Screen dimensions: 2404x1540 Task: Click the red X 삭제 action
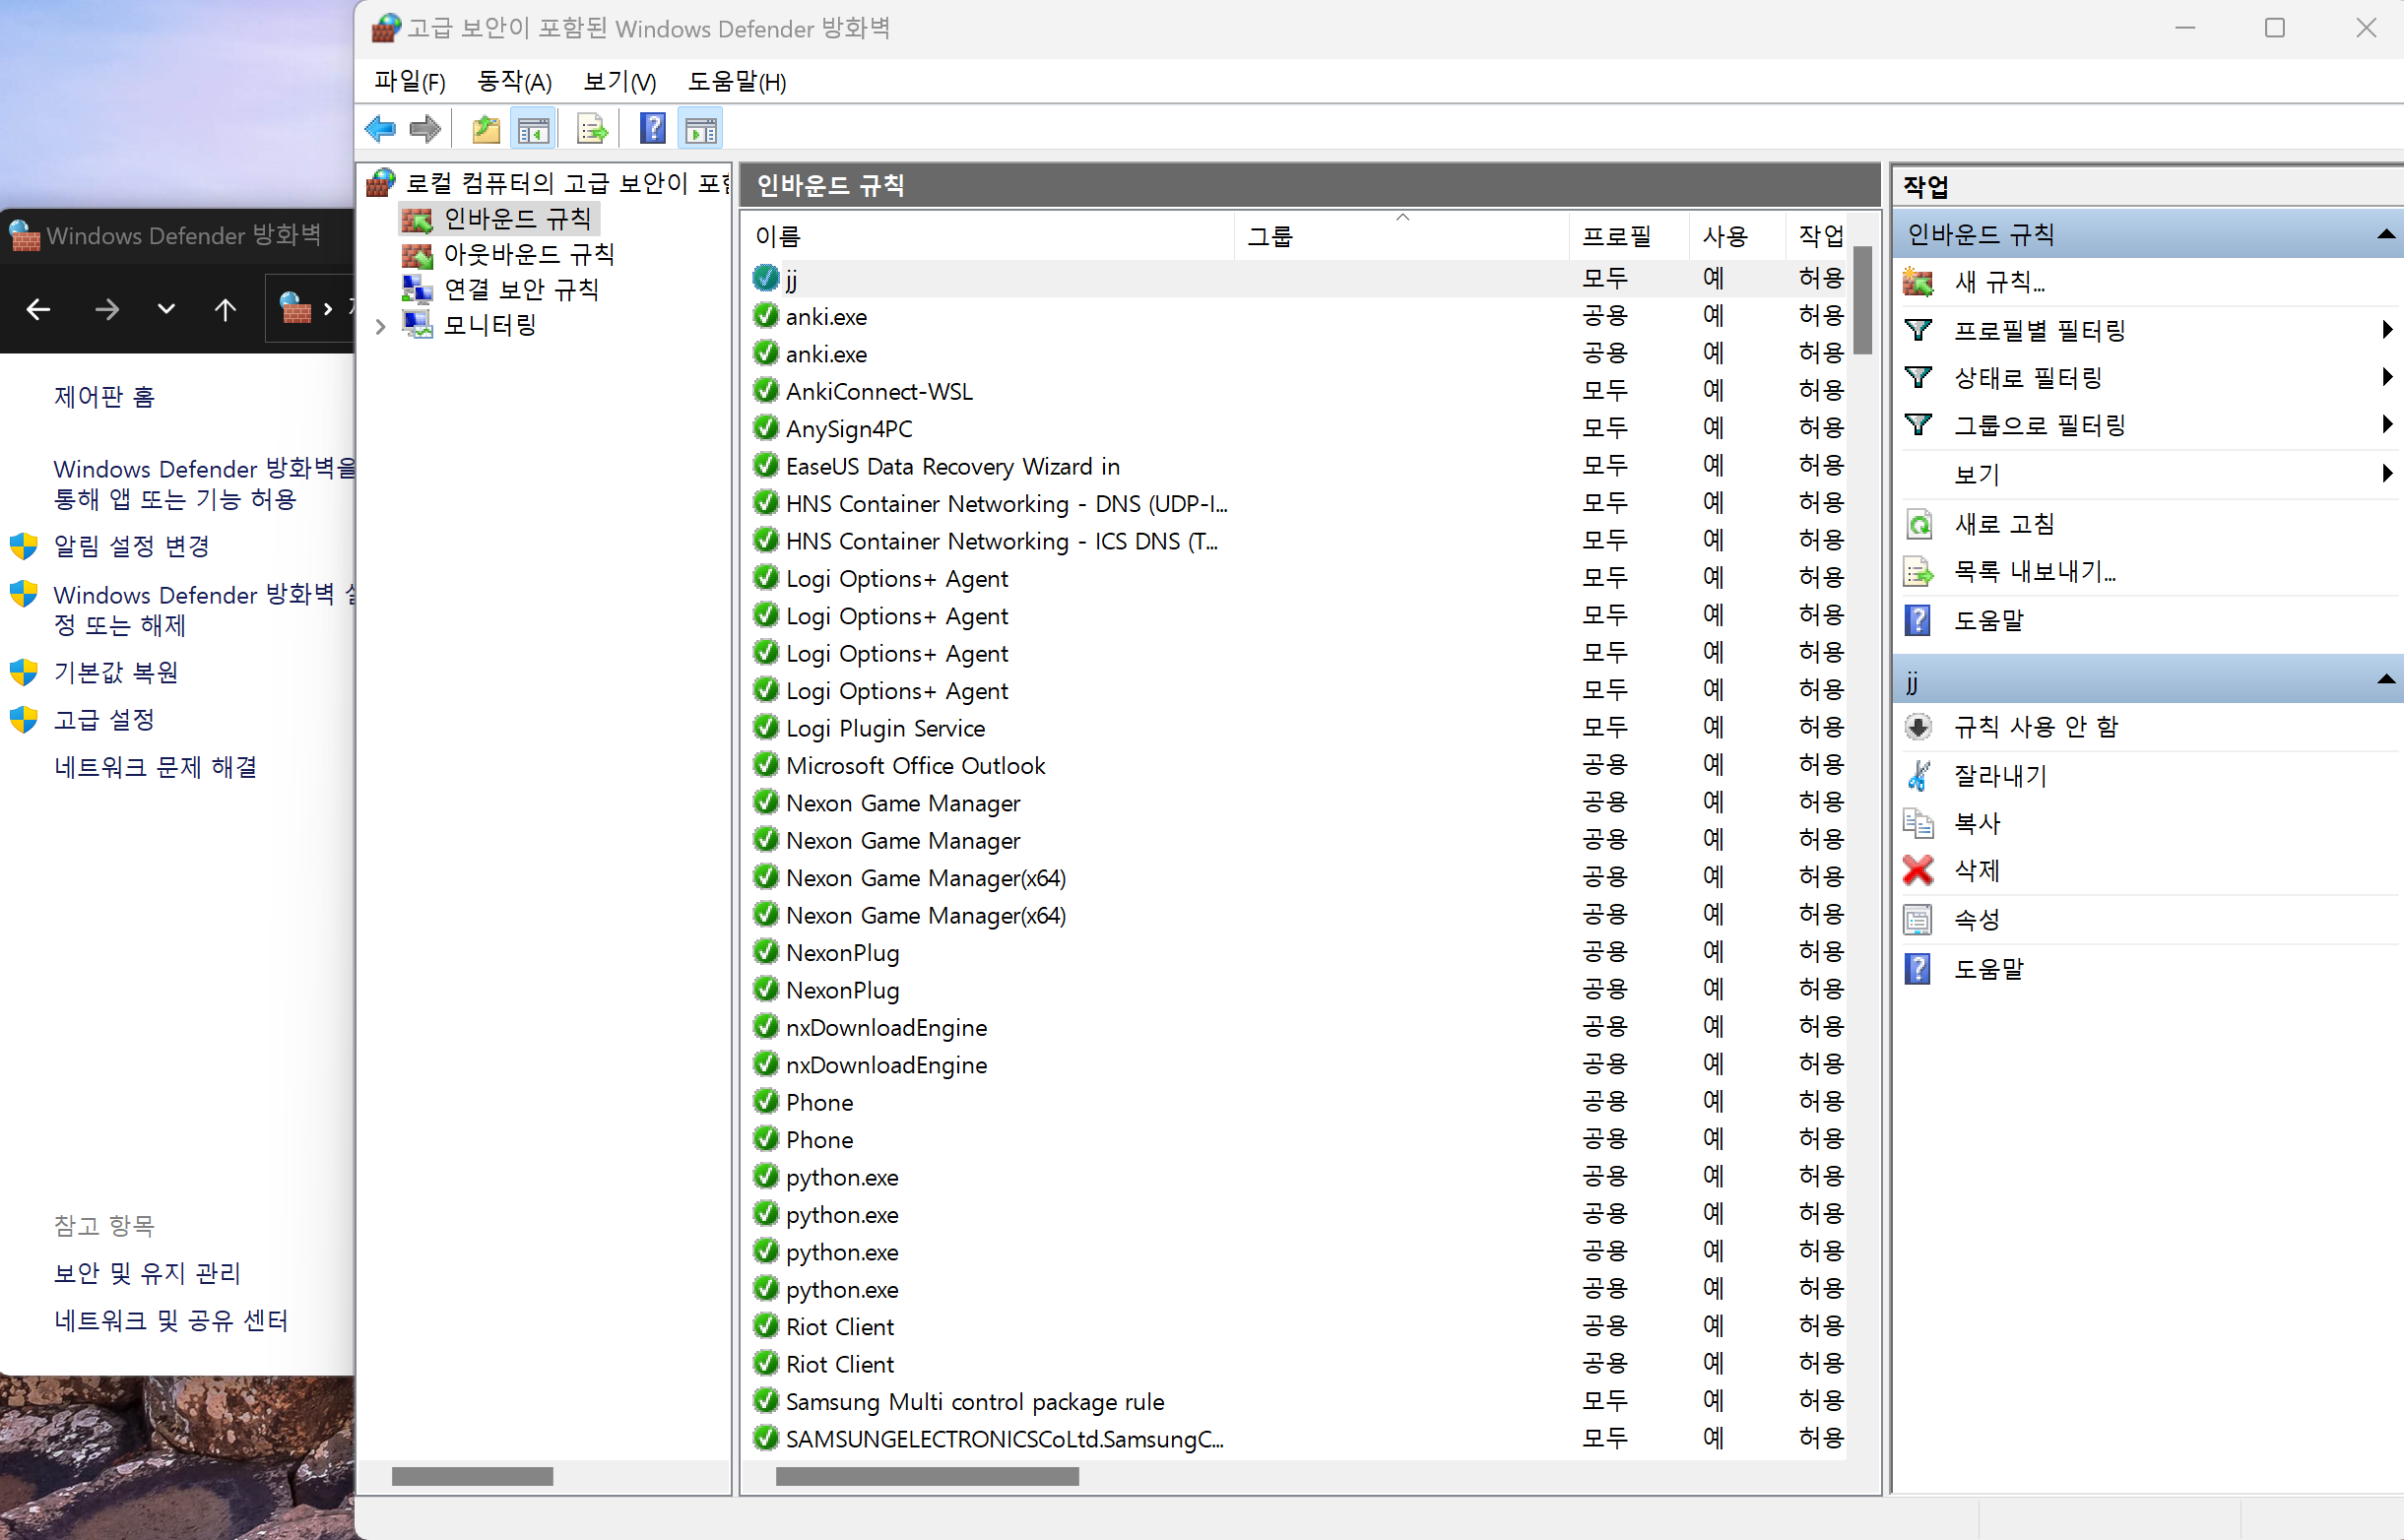coord(1976,871)
